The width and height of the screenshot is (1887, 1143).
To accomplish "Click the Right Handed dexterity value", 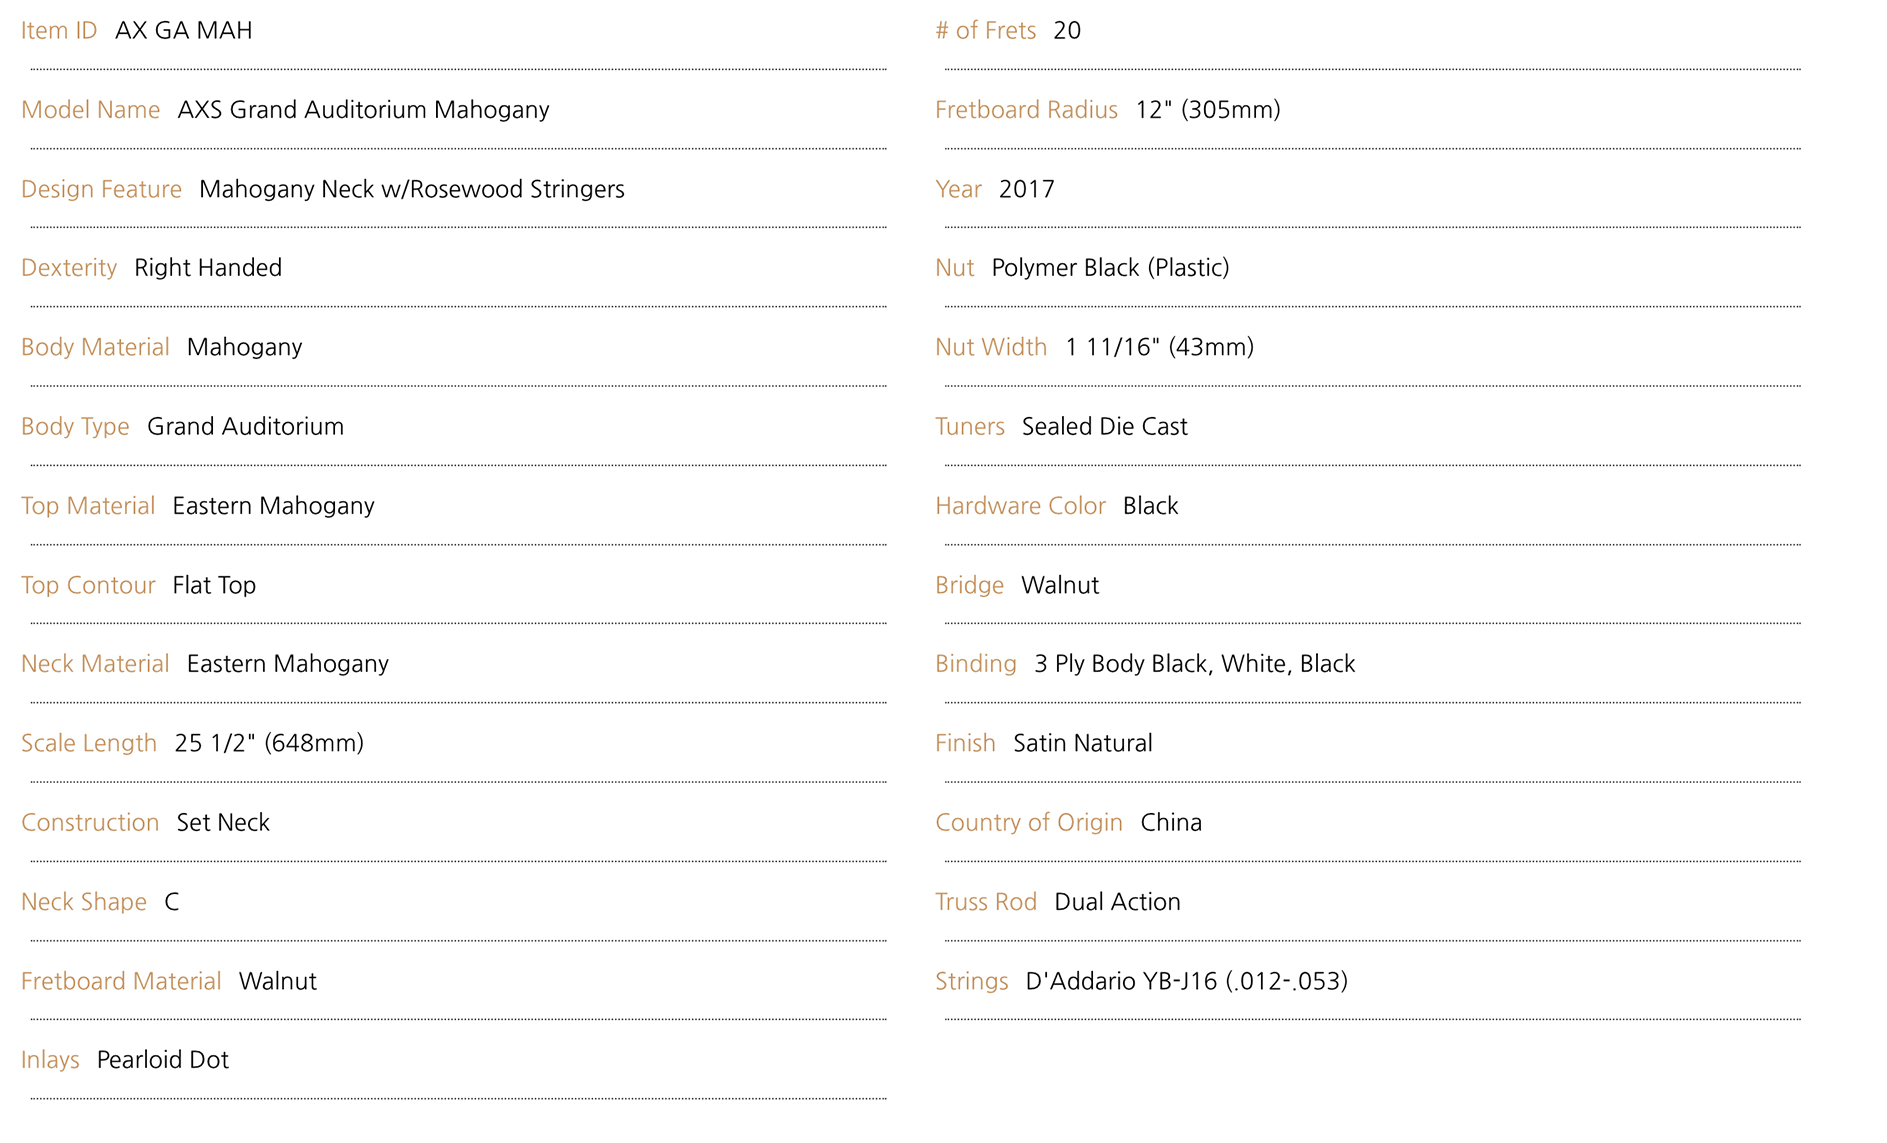I will click(208, 268).
